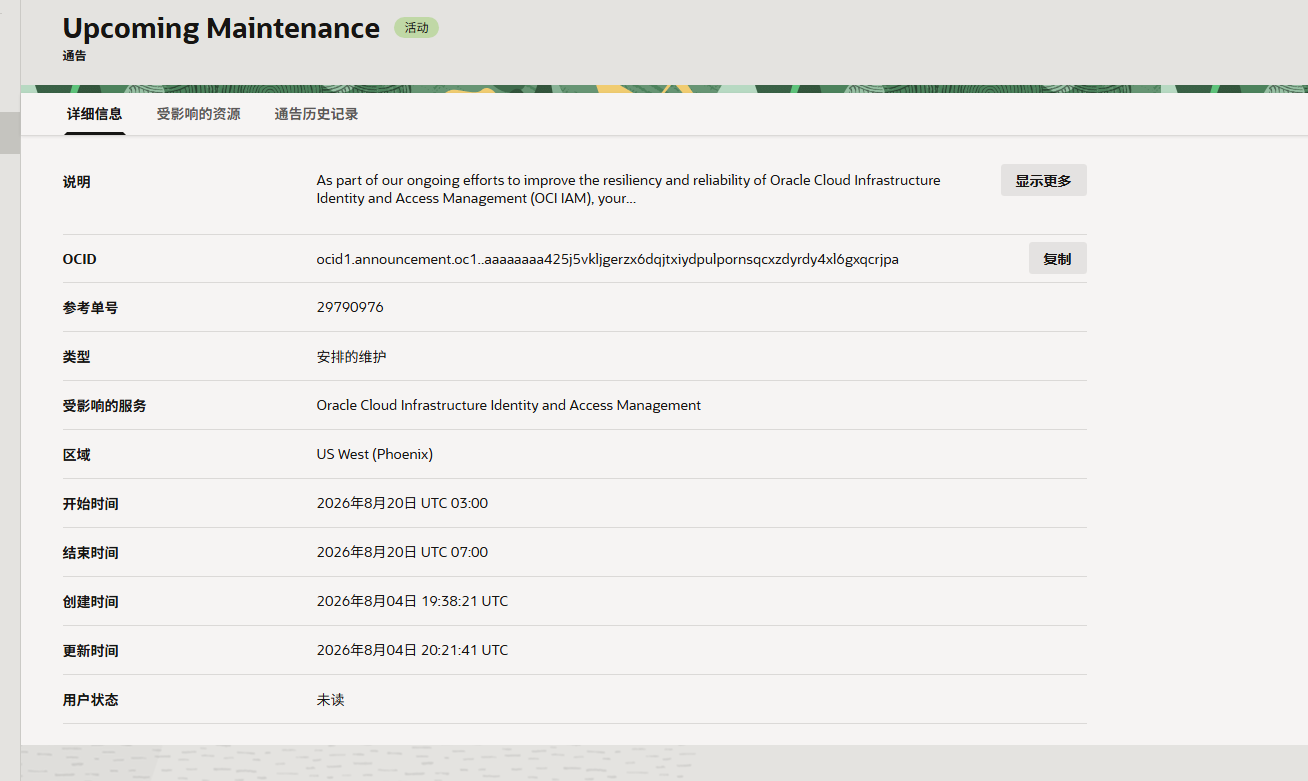Viewport: 1308px width, 781px height.
Task: Click the 安排的维护 type value
Action: point(351,356)
